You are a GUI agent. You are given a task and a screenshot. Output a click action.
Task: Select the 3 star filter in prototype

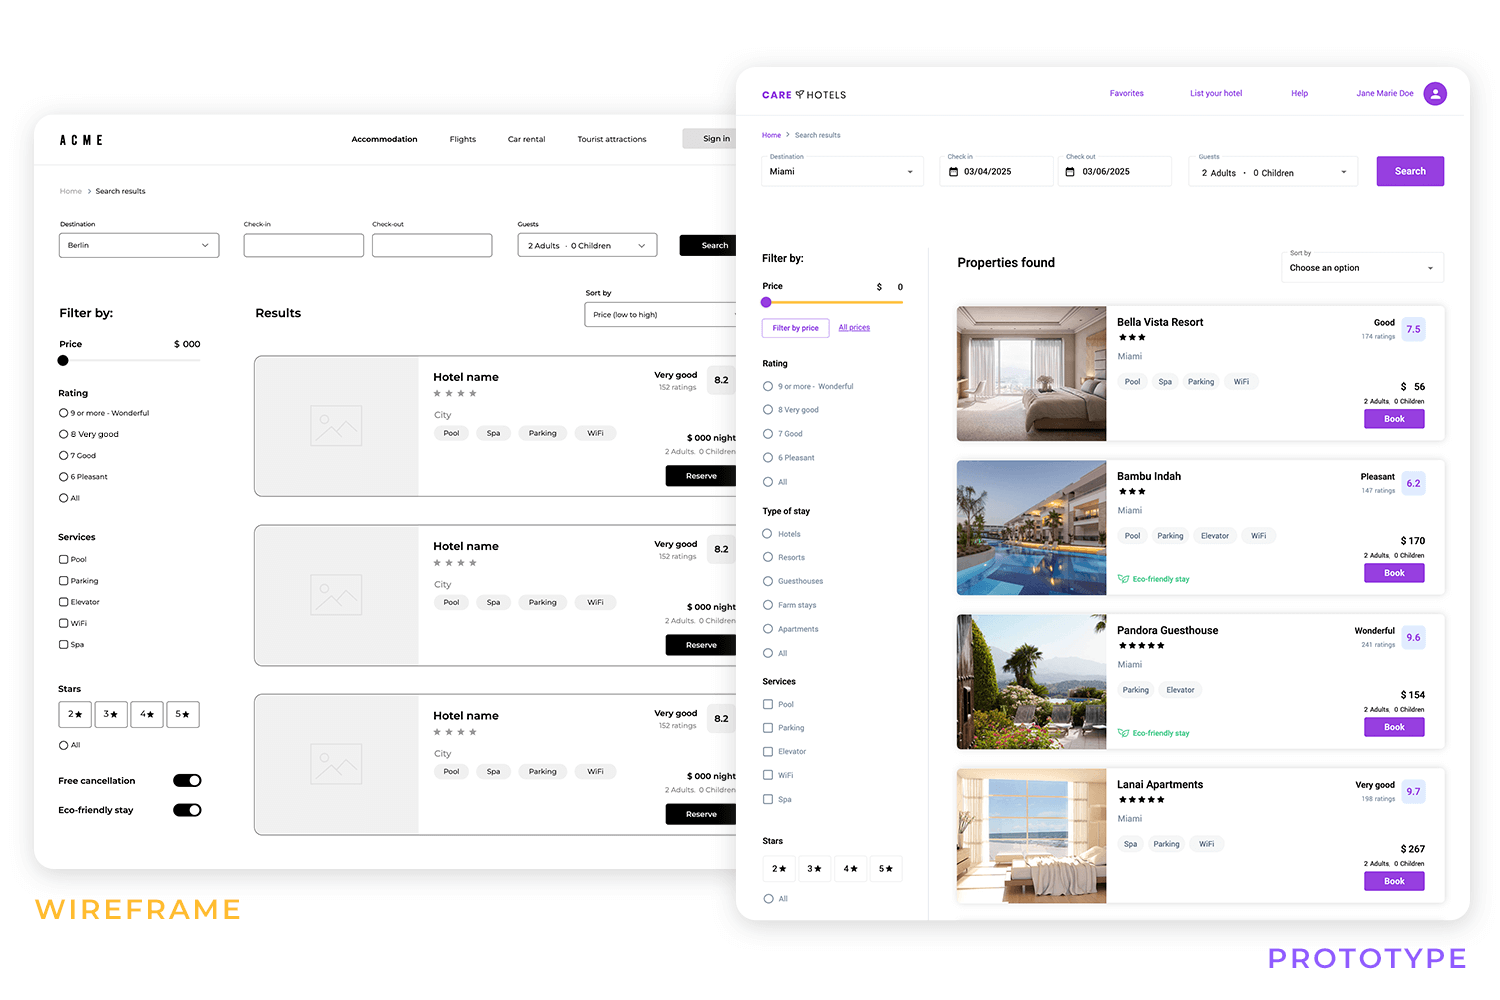click(x=815, y=869)
